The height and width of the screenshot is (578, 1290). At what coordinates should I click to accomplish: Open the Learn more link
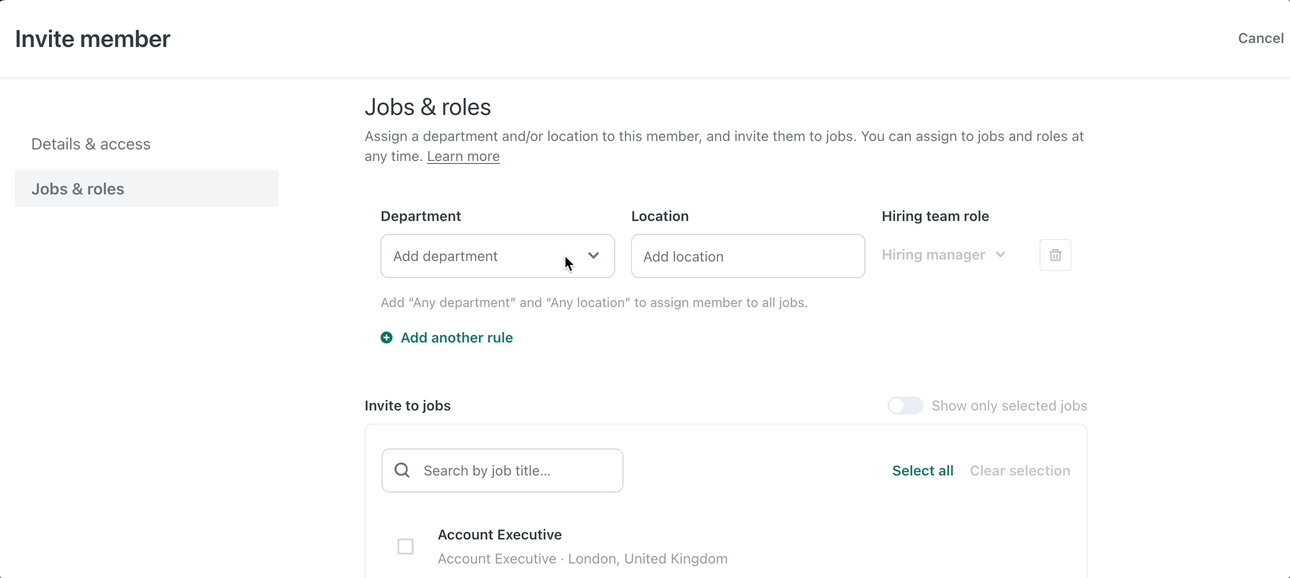pos(463,157)
